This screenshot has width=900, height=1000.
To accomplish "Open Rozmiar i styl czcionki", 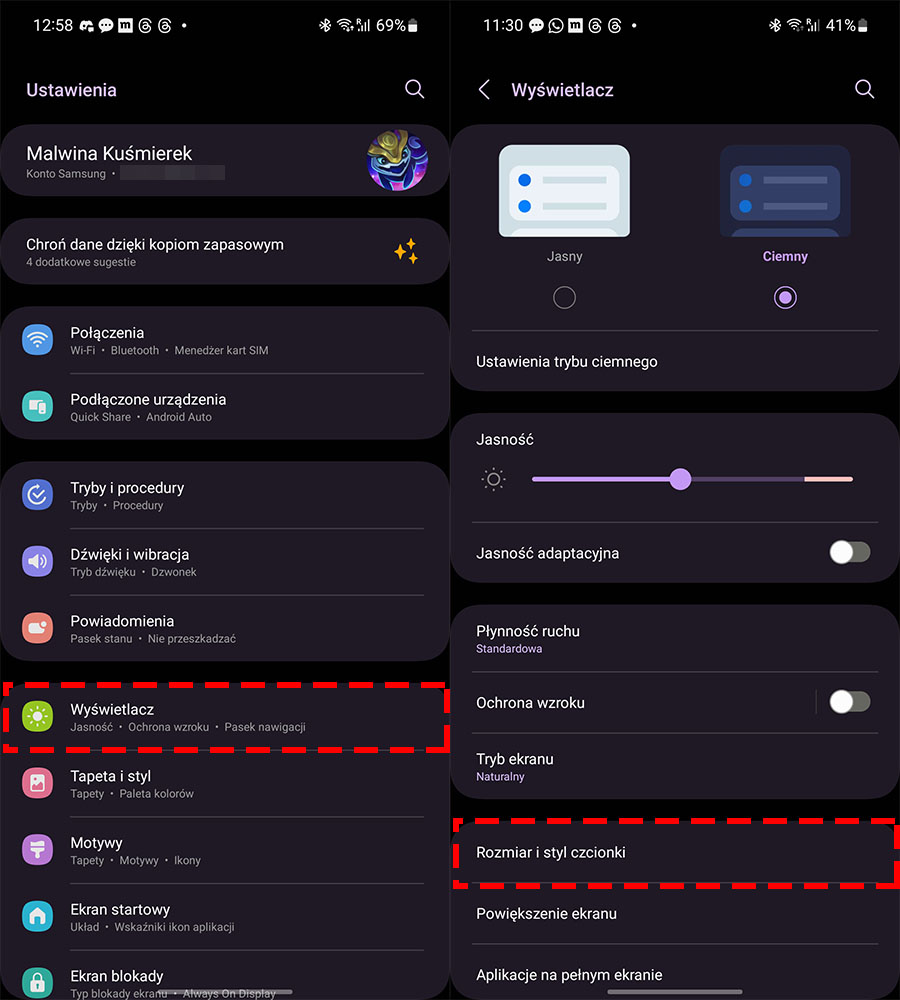I will point(675,853).
